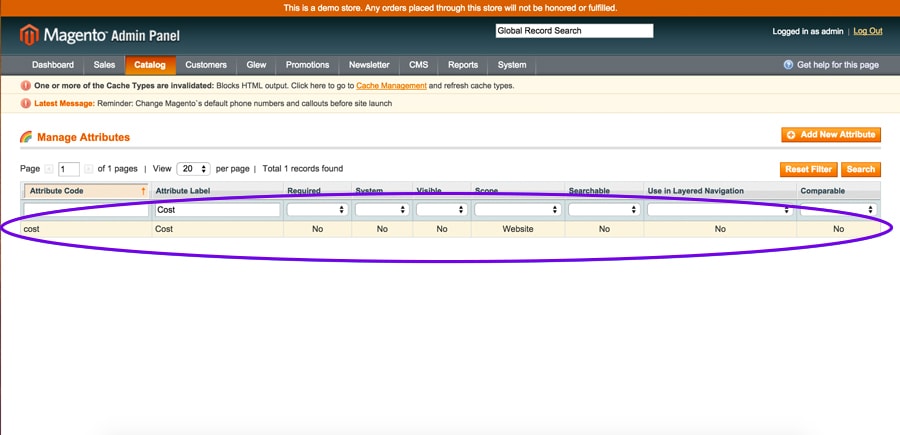Screen dimensions: 900x435
Task: Click the Attribute Code filter field
Action: (86, 210)
